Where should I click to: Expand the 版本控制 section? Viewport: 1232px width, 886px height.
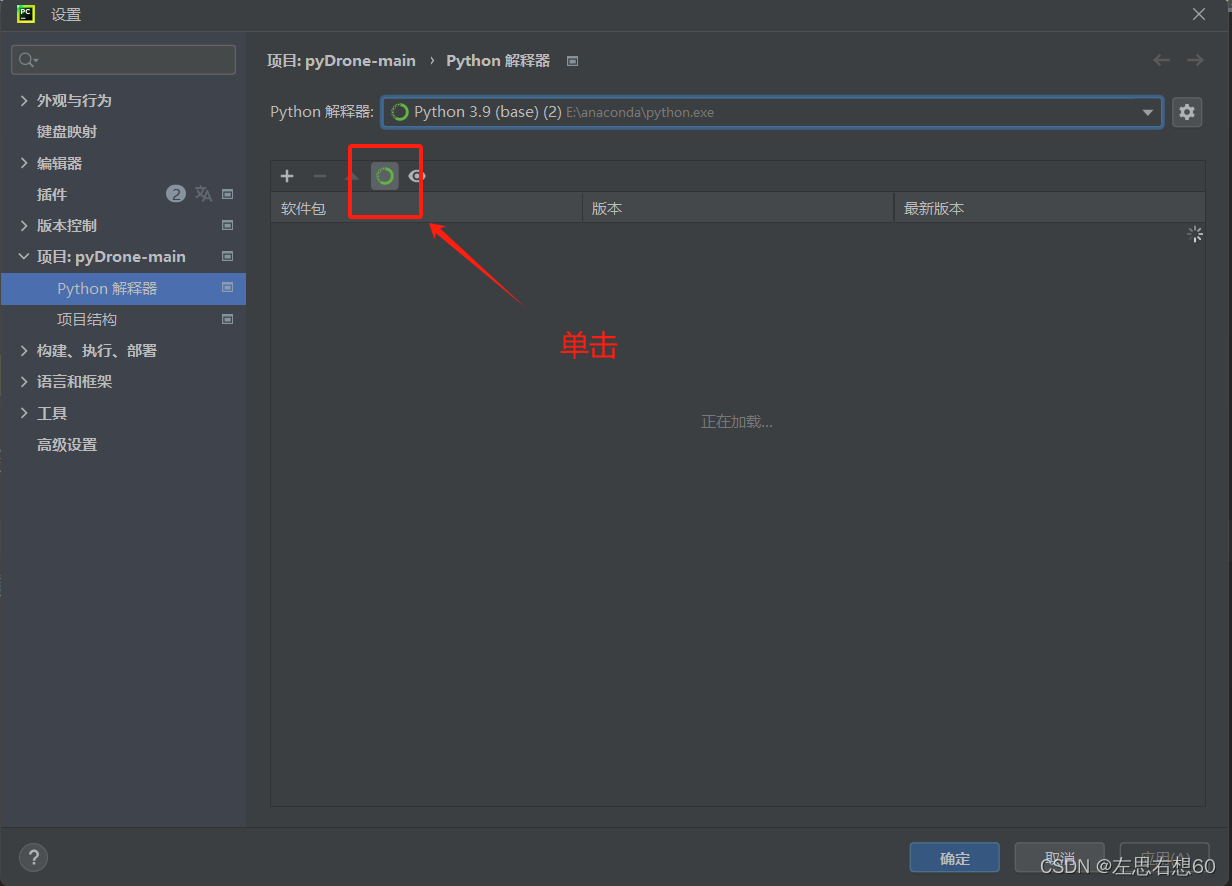(x=24, y=226)
